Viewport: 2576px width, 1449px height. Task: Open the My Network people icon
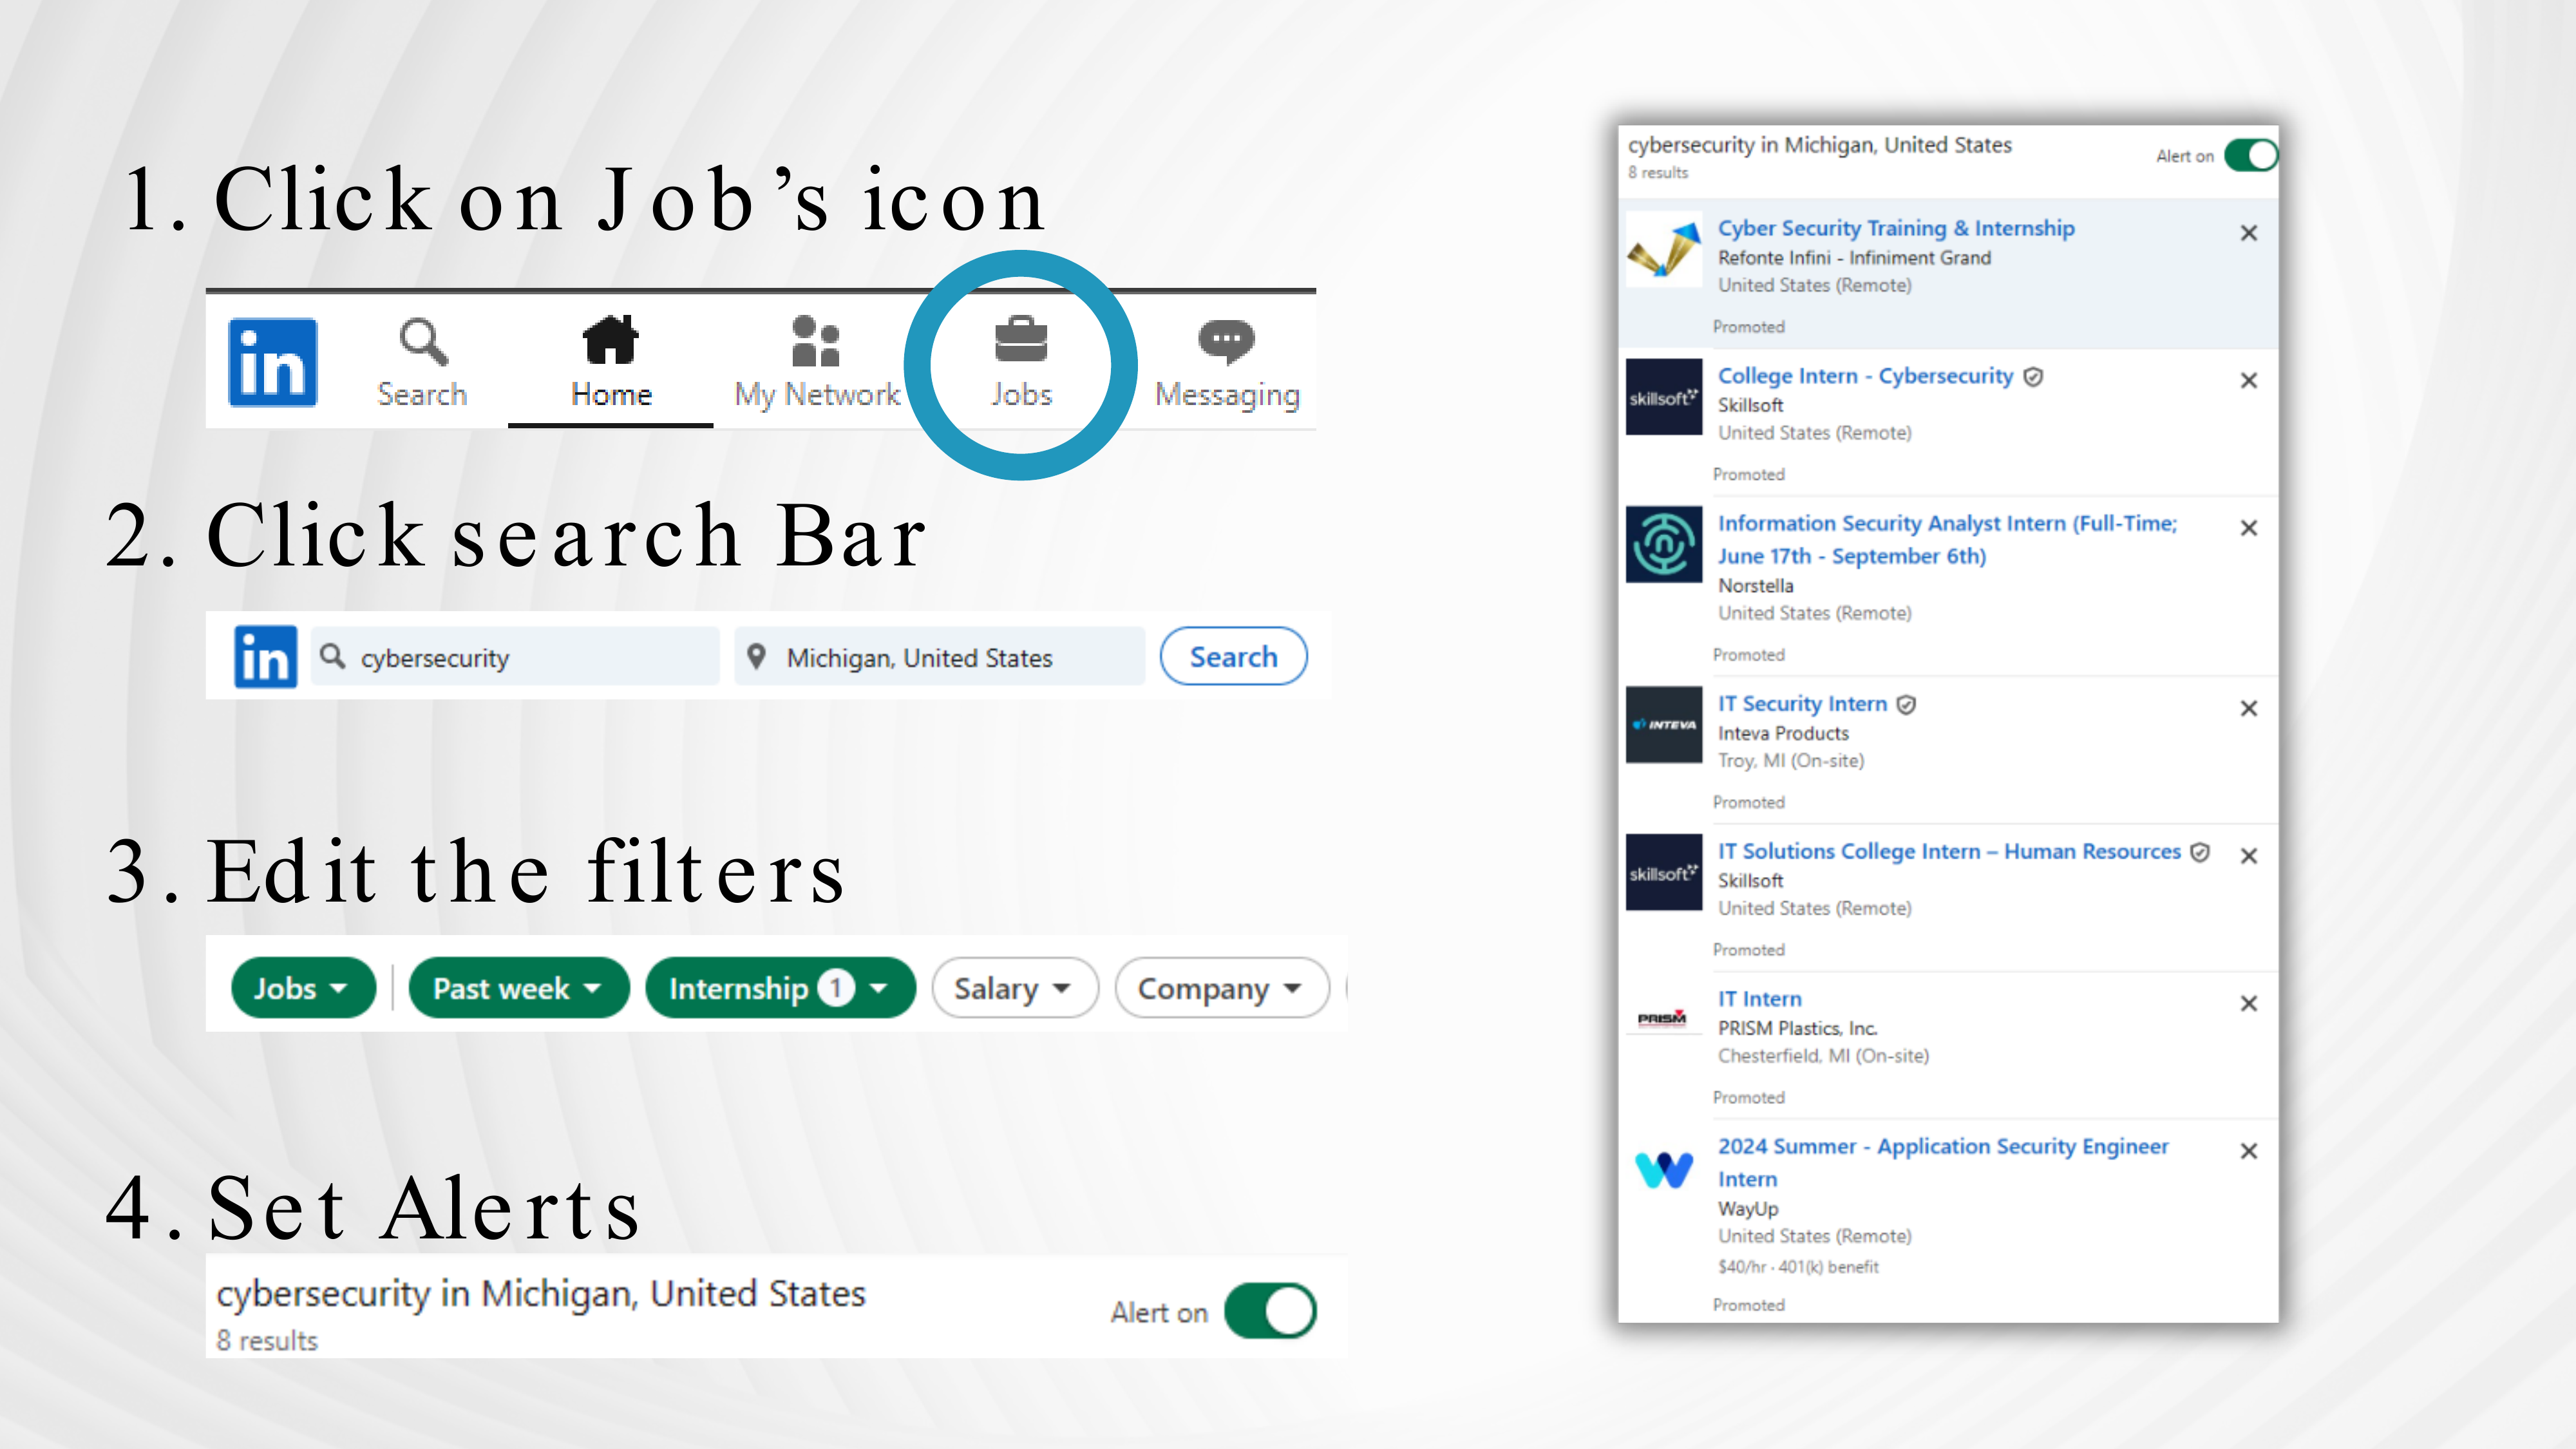(815, 342)
